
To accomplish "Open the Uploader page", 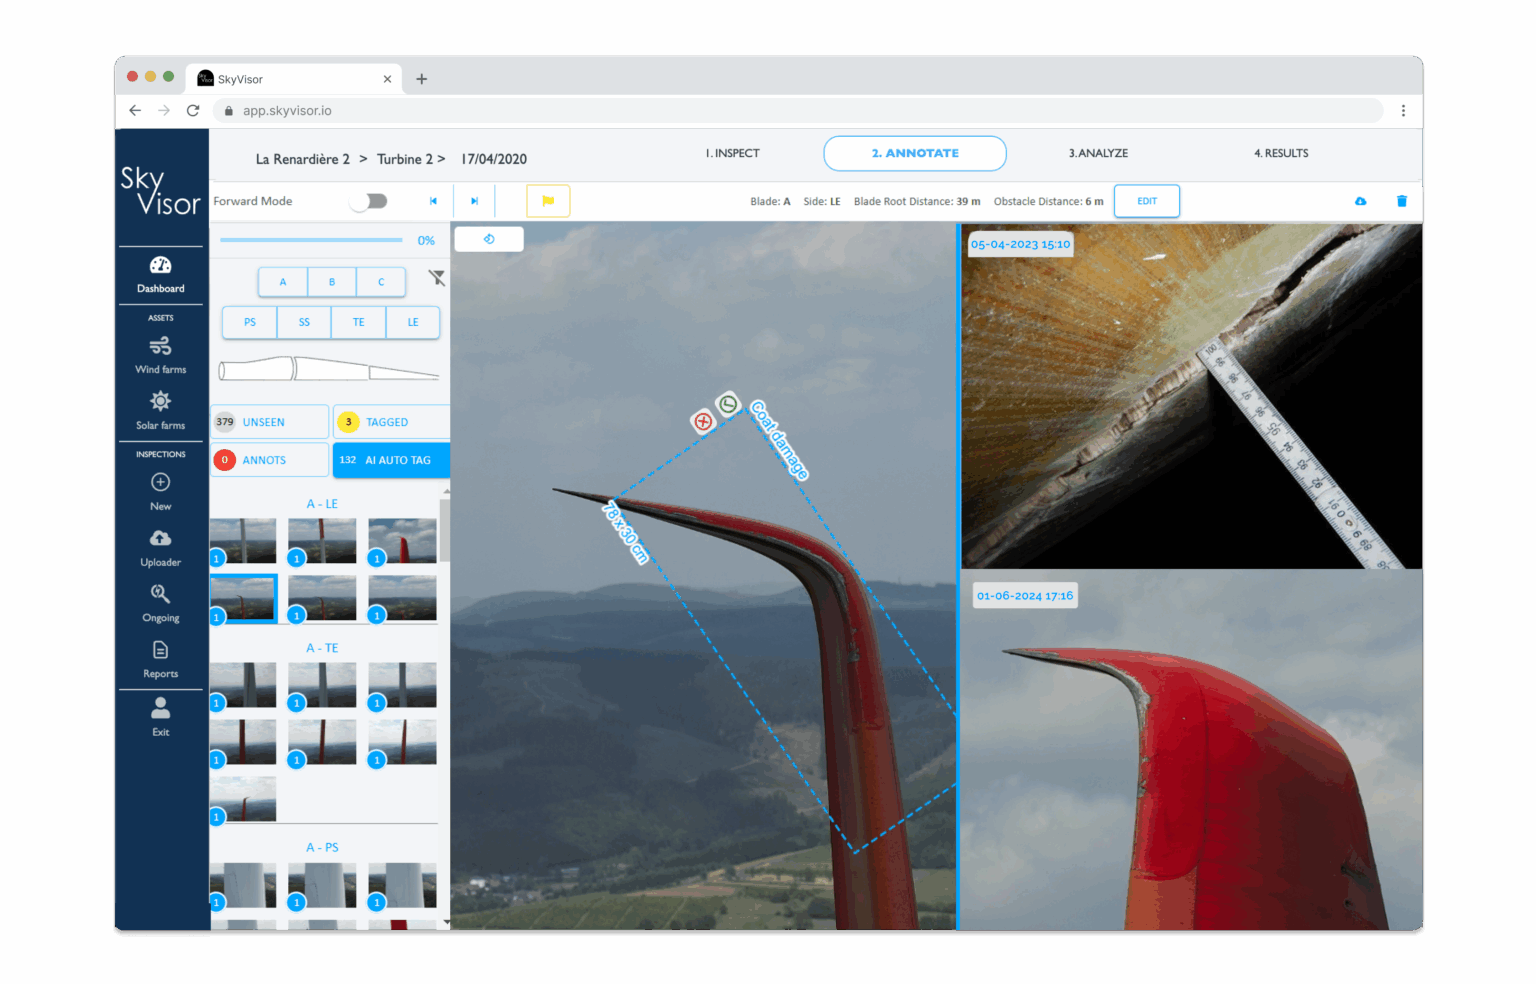I will (160, 547).
